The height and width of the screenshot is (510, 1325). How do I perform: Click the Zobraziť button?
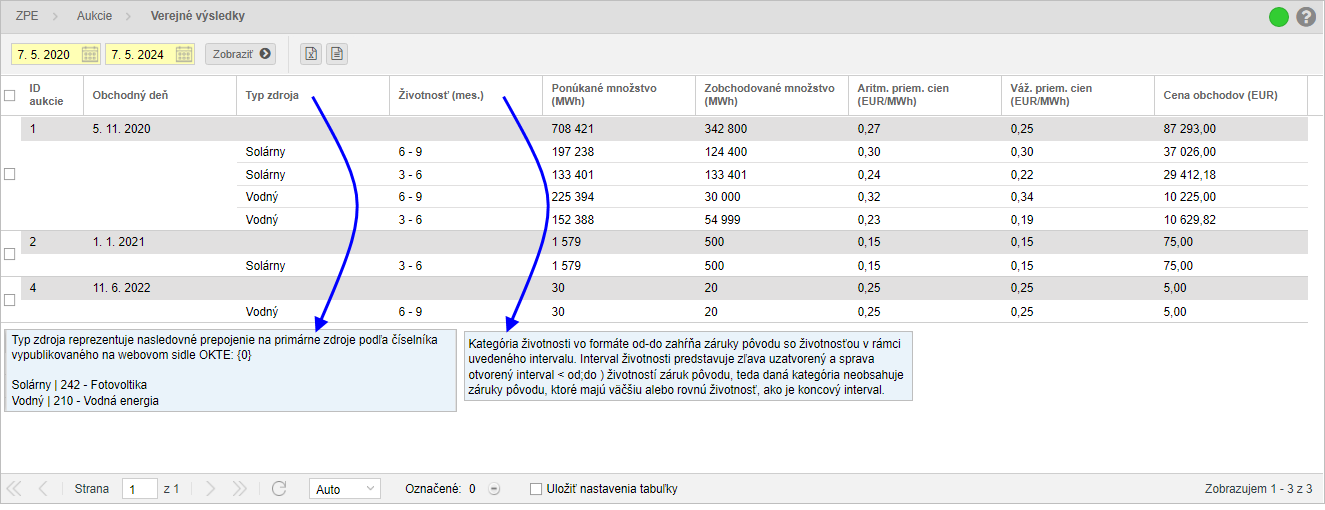pyautogui.click(x=240, y=54)
